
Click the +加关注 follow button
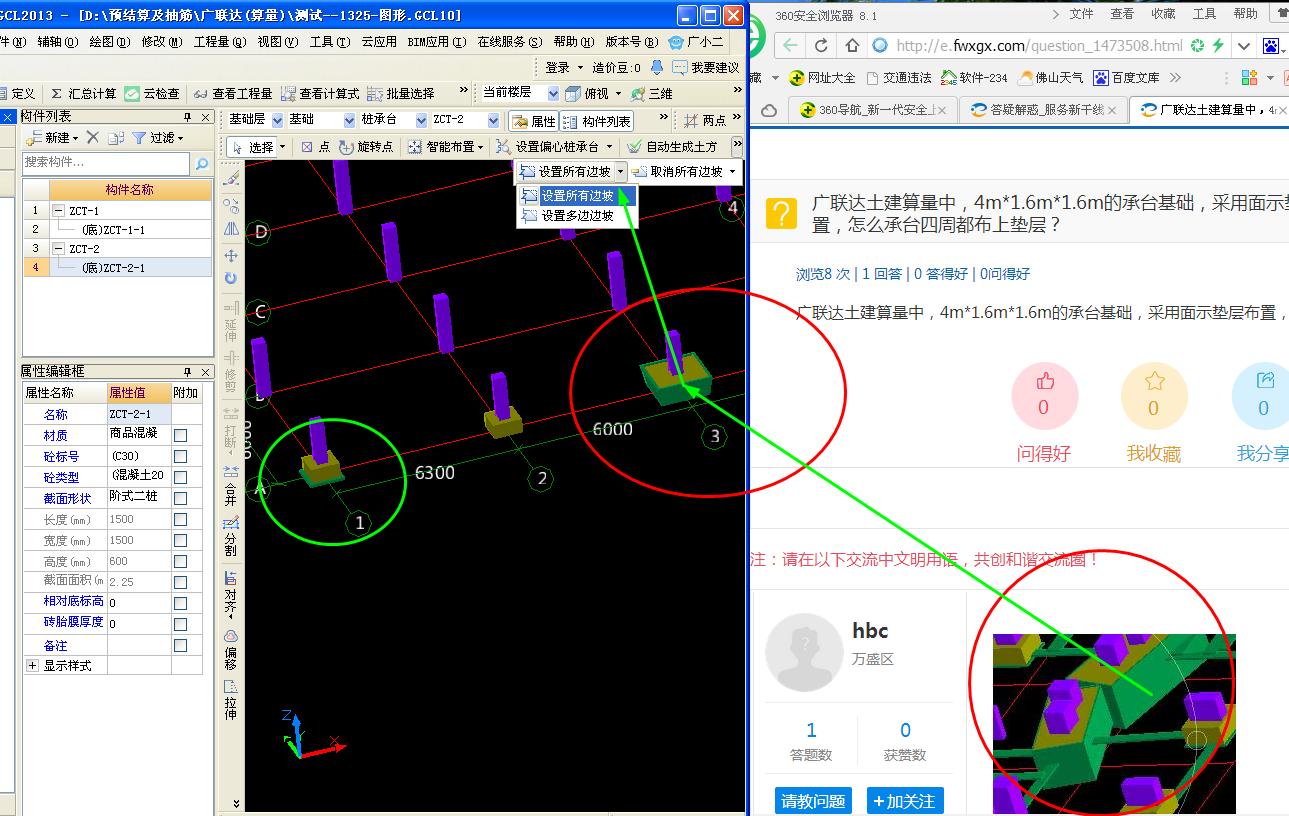904,801
